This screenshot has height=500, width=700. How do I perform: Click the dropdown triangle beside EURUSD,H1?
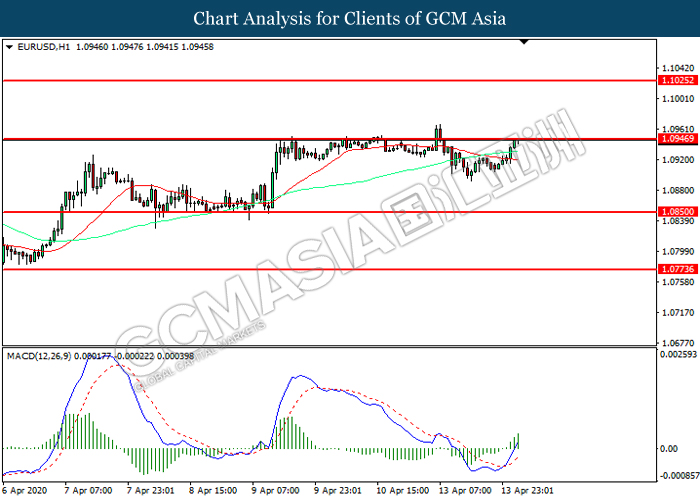tap(9, 47)
